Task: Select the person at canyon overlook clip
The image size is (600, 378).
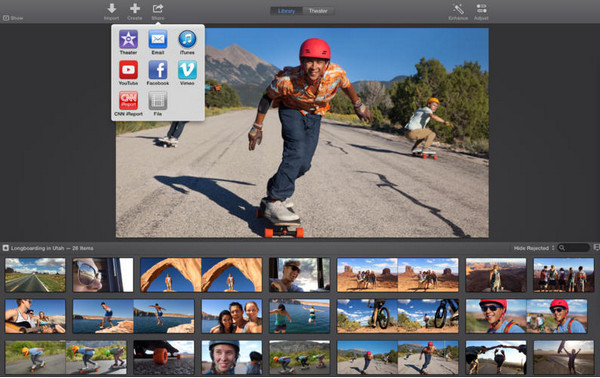Action: [496, 275]
